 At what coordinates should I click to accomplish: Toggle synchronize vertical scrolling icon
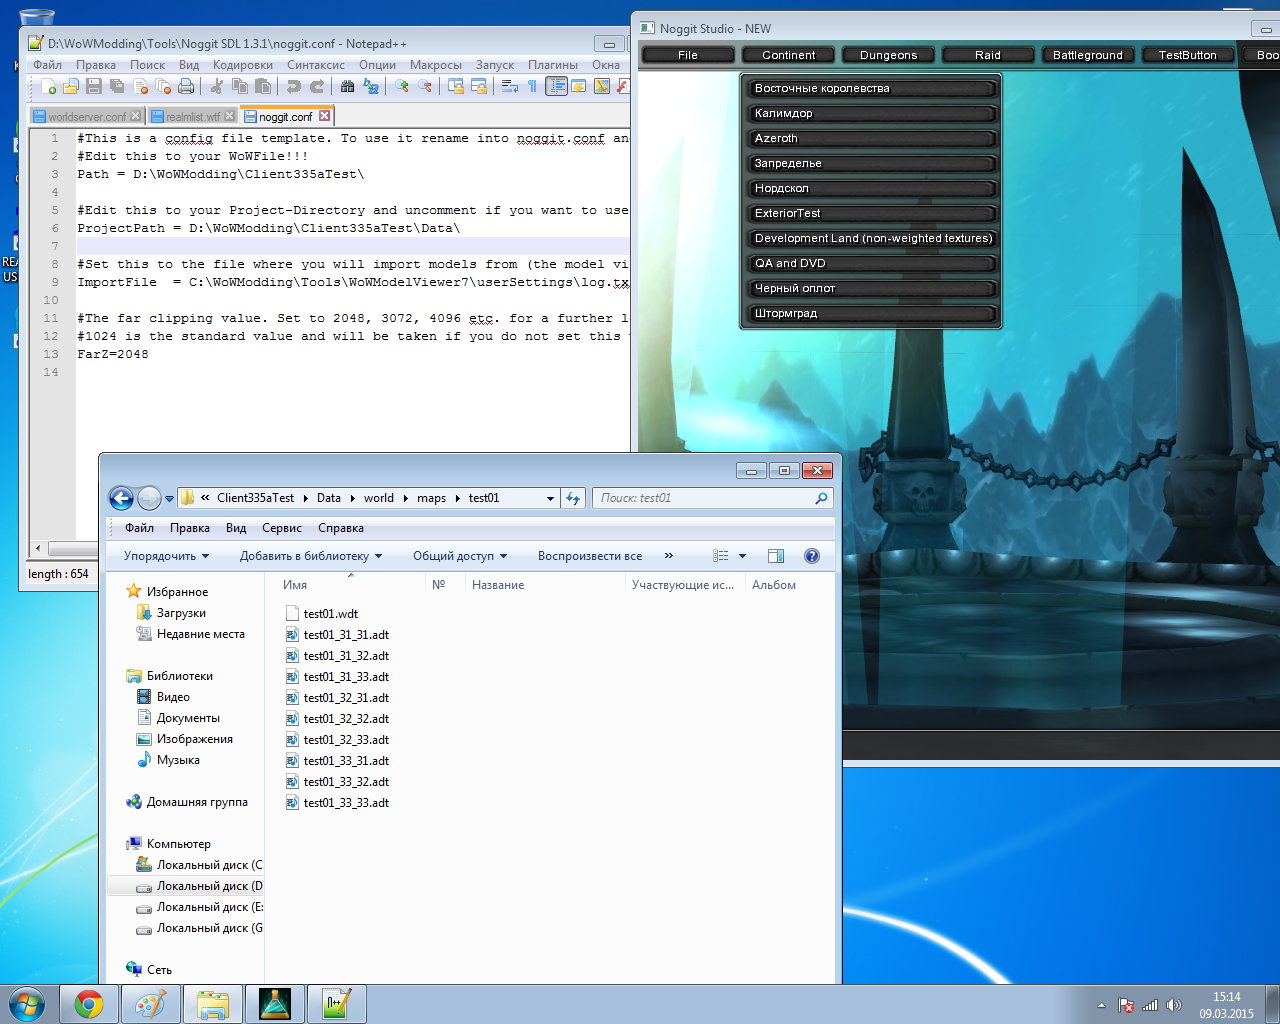[x=456, y=87]
